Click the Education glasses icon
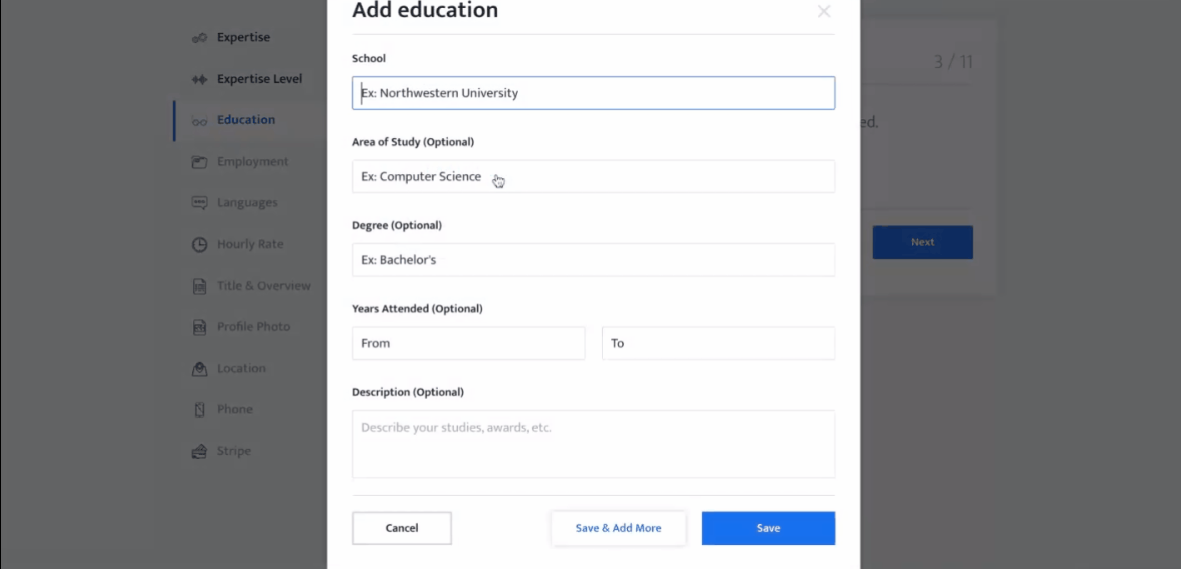Viewport: 1181px width, 569px height. pos(199,121)
